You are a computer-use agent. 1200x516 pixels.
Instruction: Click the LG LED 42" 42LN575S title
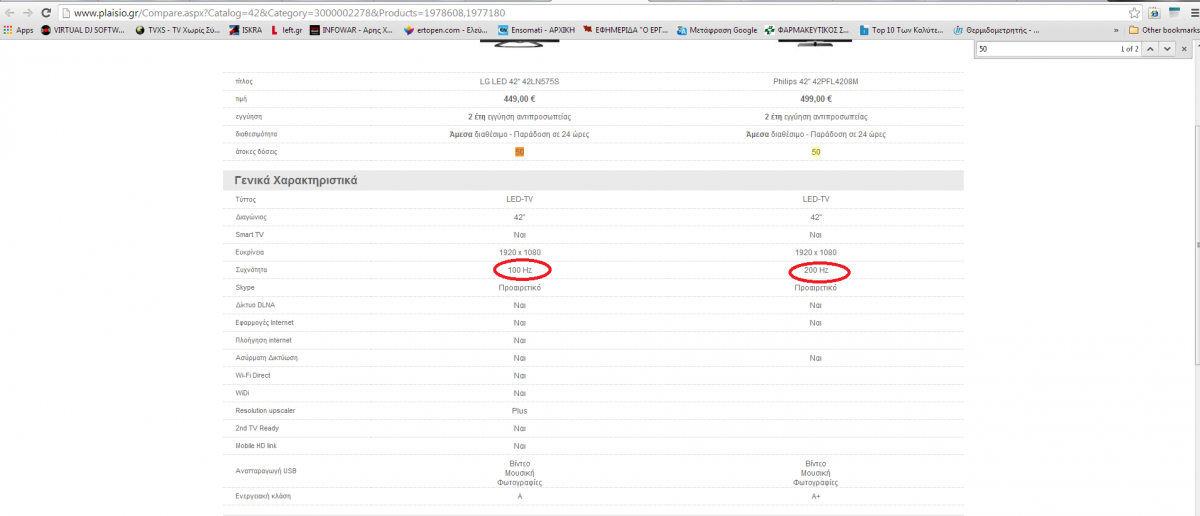[x=519, y=81]
